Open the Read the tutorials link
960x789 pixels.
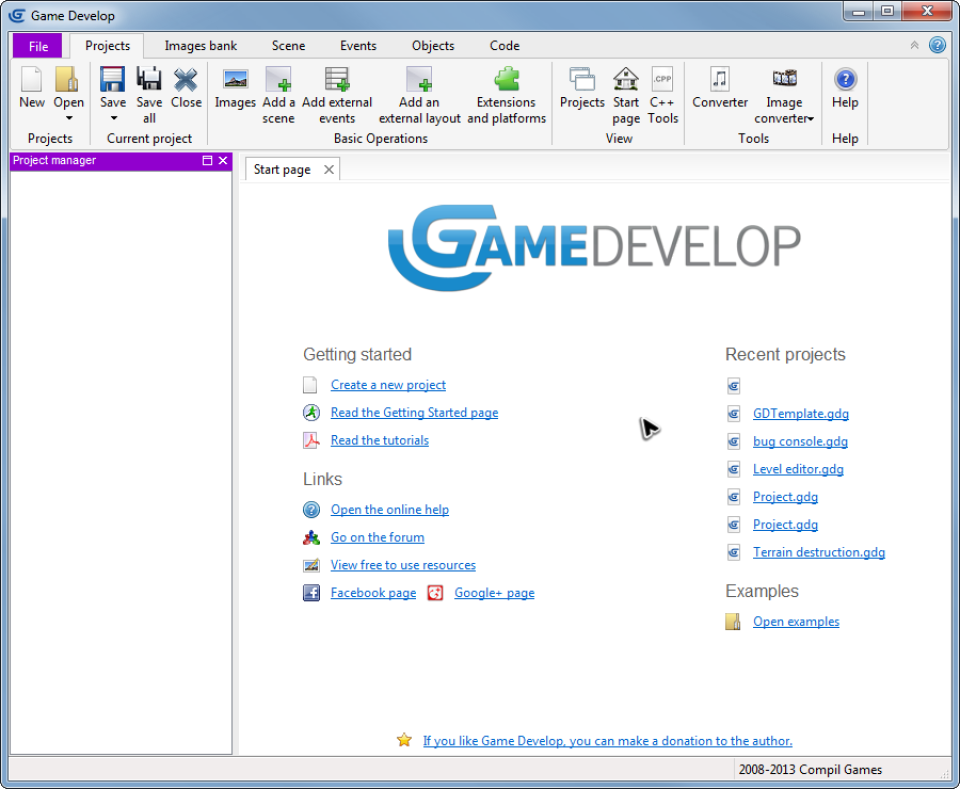coord(379,440)
